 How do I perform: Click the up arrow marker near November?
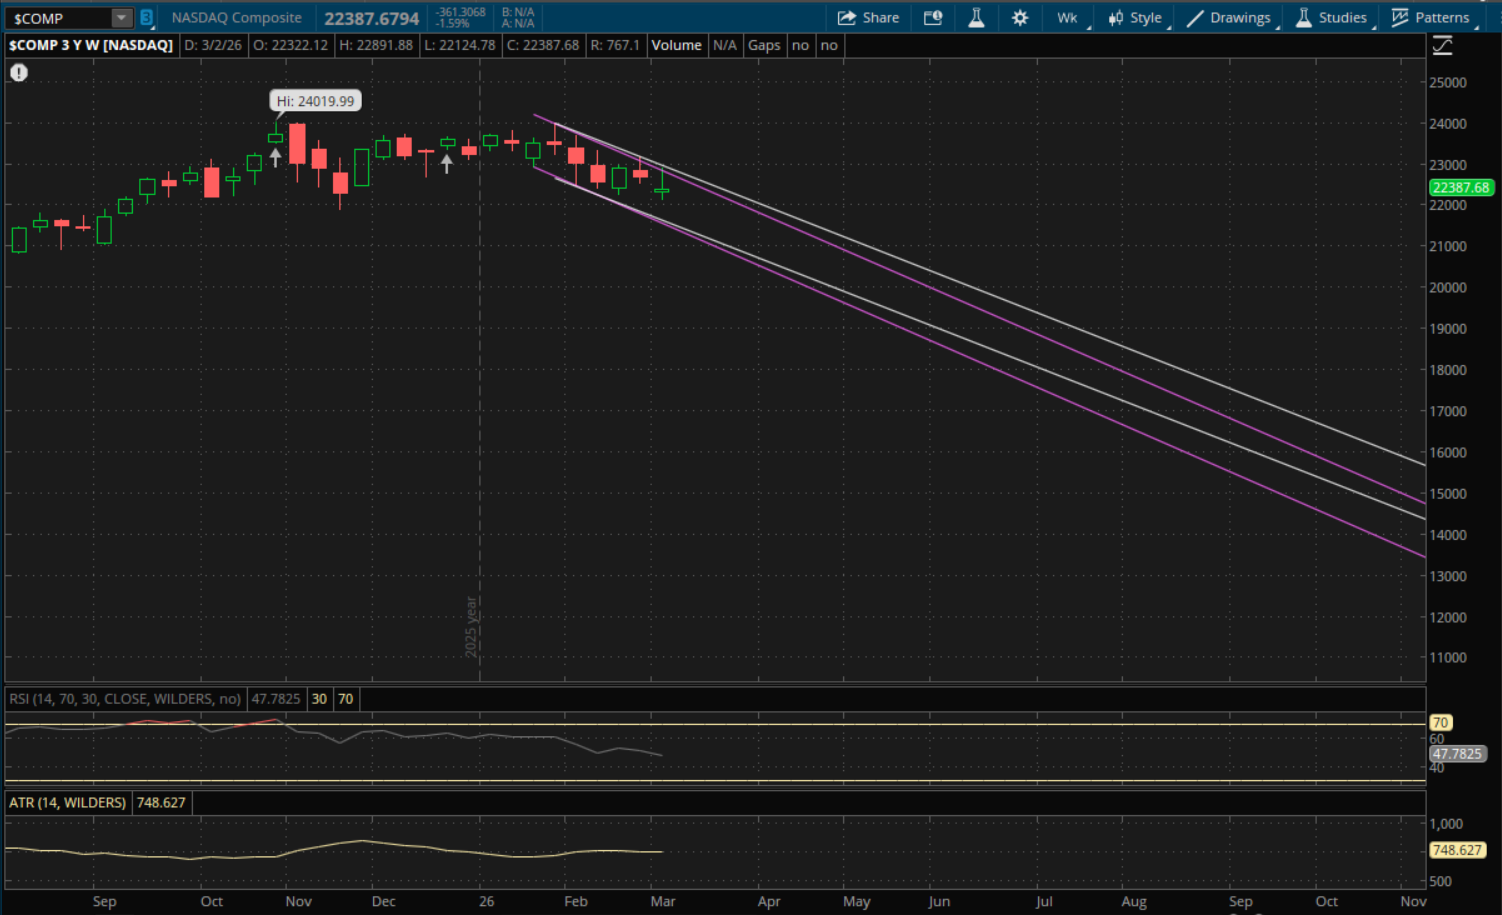pos(275,157)
